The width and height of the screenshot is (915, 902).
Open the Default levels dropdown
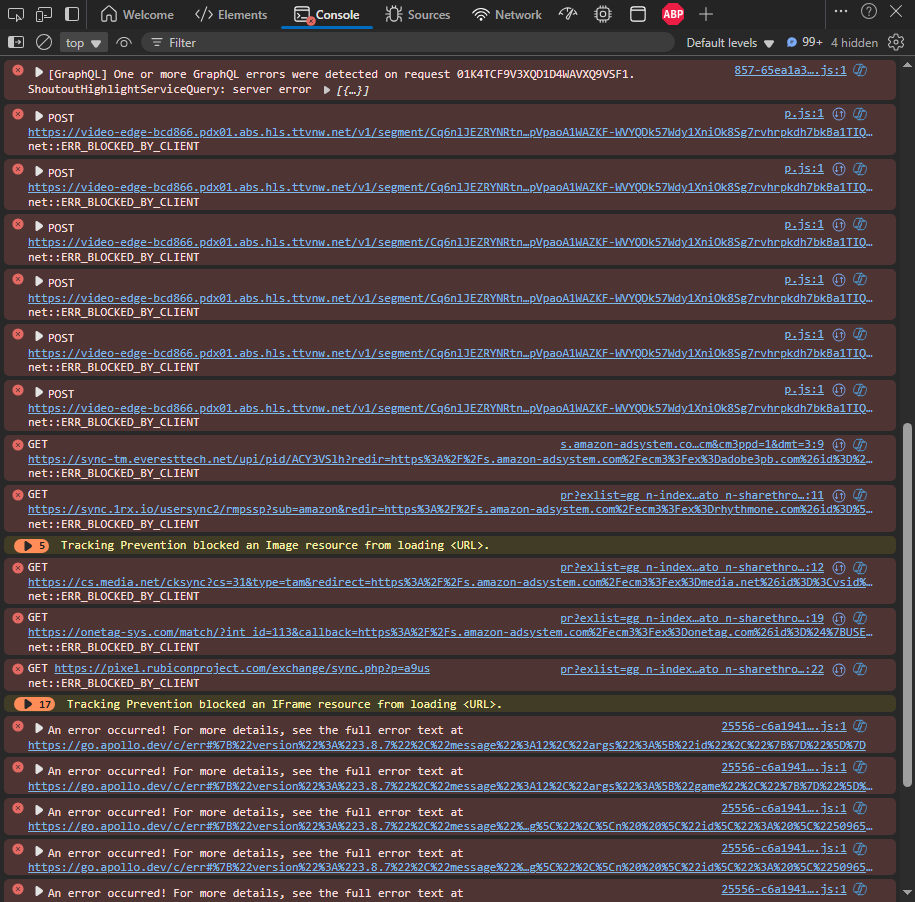click(x=730, y=43)
